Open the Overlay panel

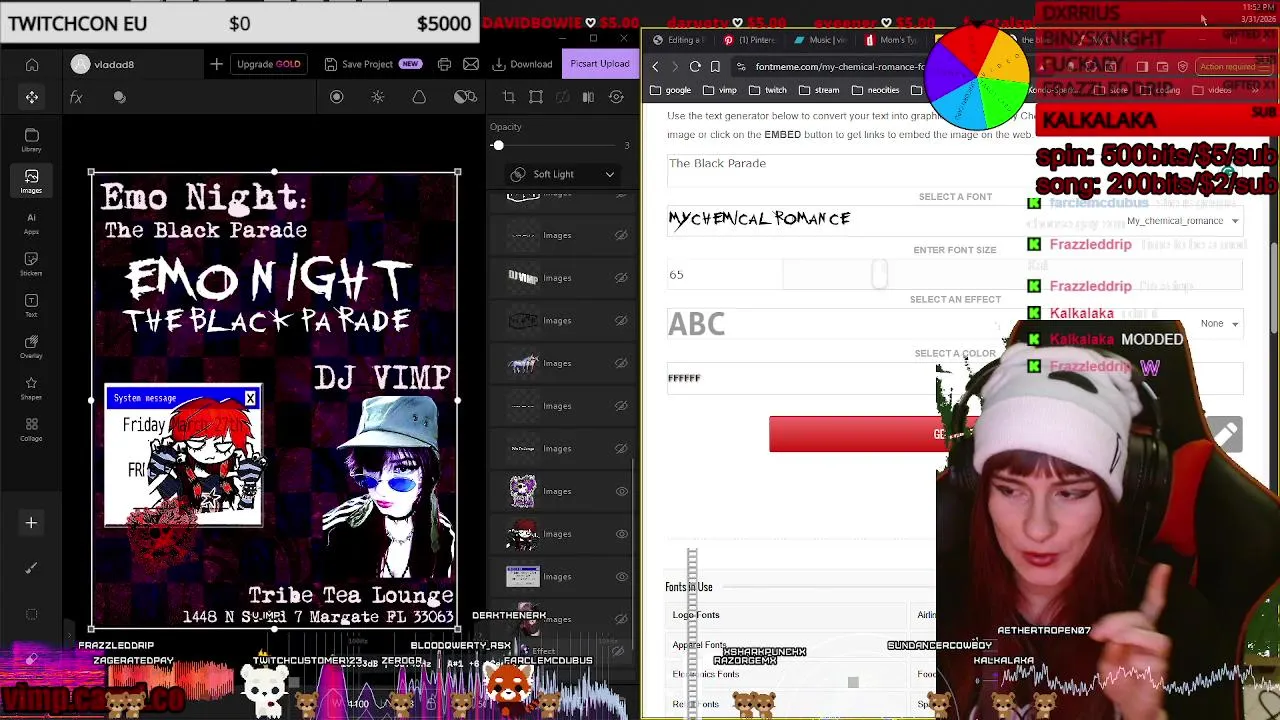(x=32, y=347)
